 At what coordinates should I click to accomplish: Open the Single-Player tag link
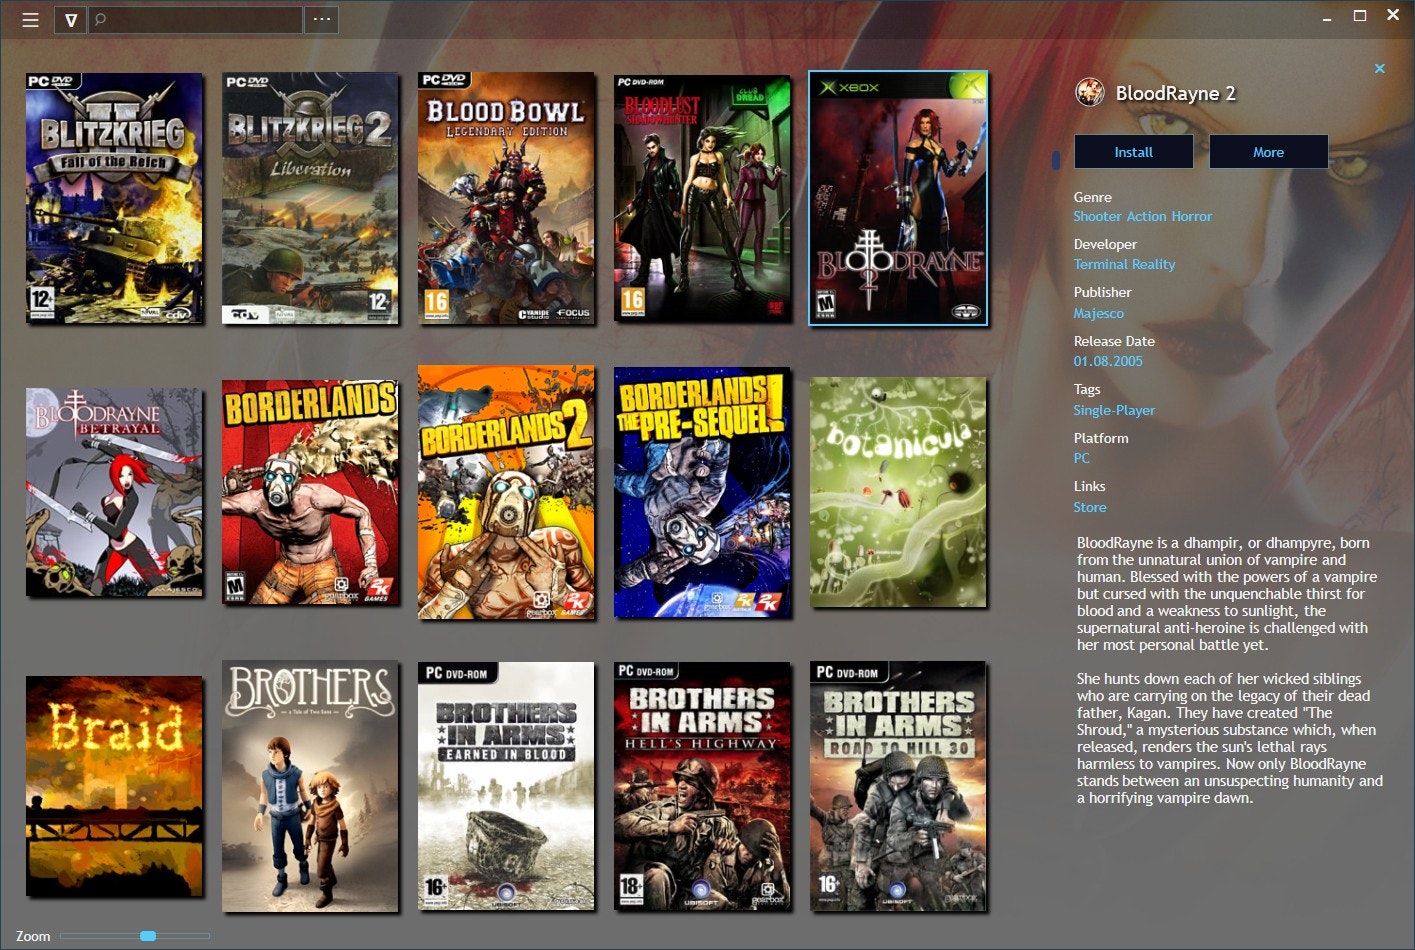[x=1114, y=410]
